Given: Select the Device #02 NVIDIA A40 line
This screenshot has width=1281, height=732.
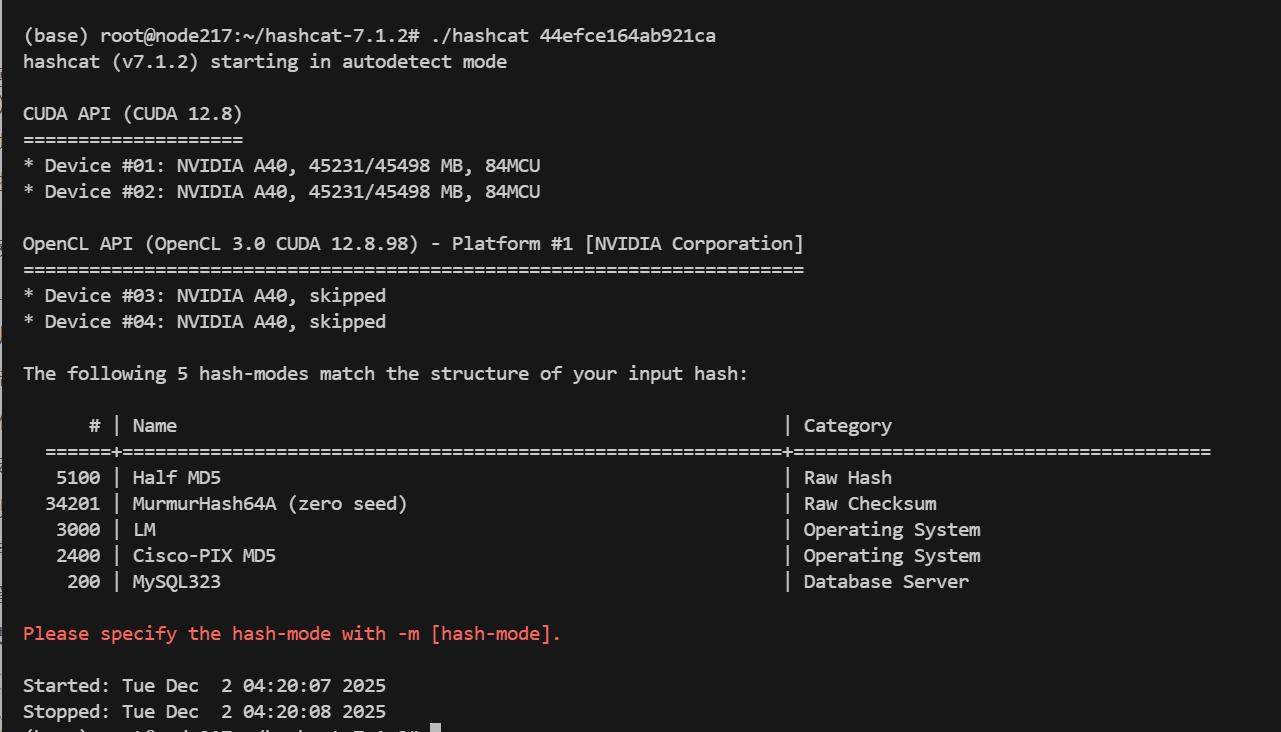Looking at the screenshot, I should click(281, 192).
